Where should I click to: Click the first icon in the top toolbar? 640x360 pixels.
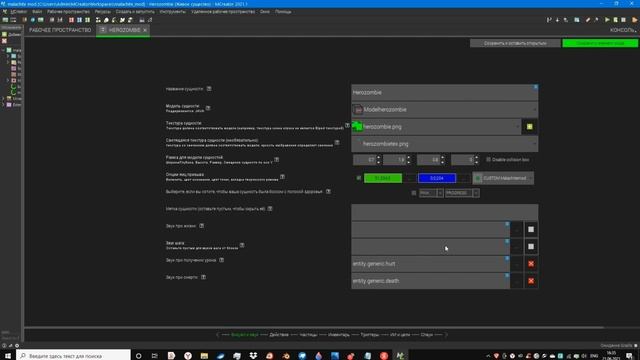5,20
